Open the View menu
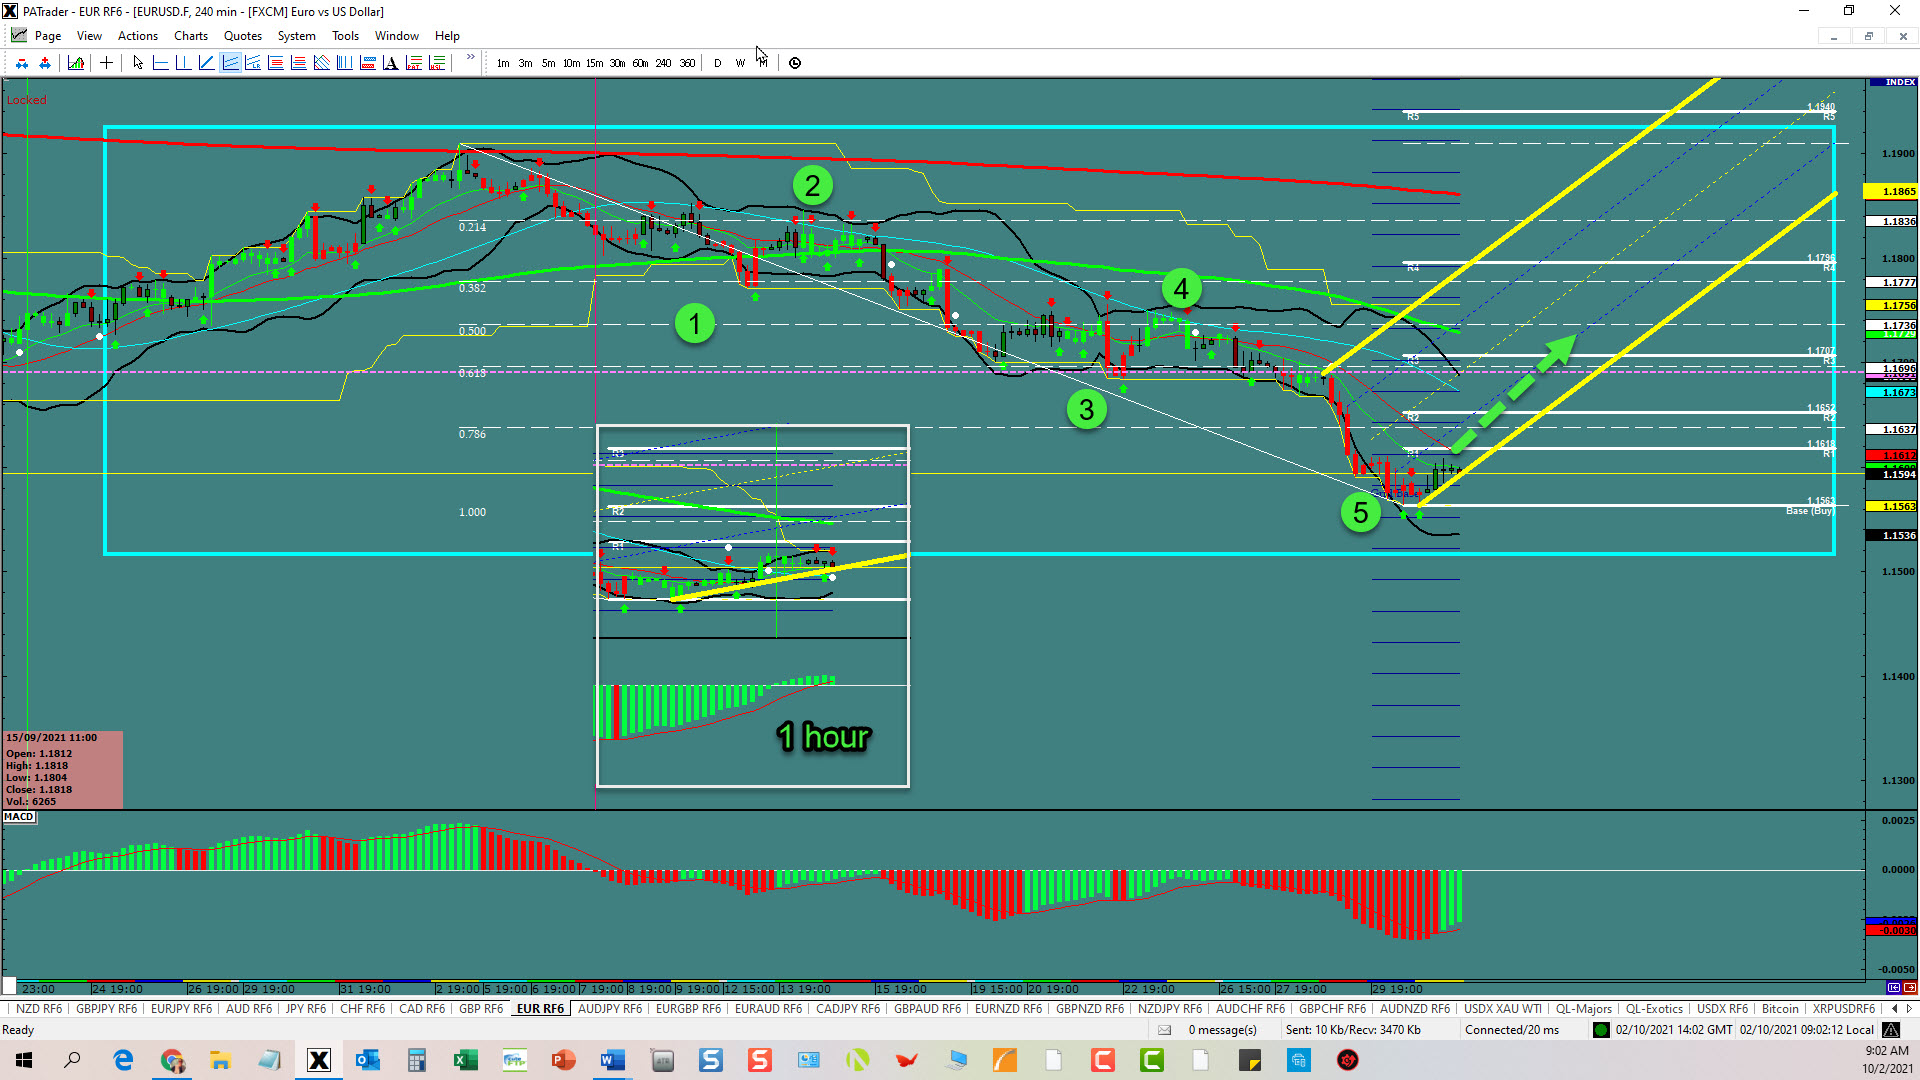Image resolution: width=1920 pixels, height=1080 pixels. point(89,36)
